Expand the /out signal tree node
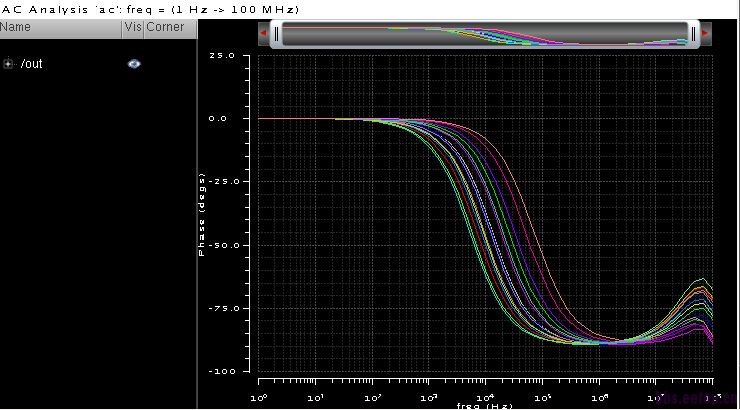740x410 pixels. (x=8, y=64)
